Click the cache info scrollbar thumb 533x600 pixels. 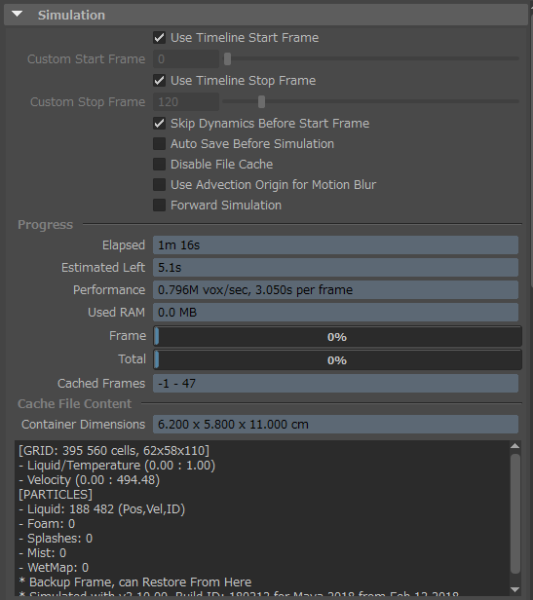point(515,514)
